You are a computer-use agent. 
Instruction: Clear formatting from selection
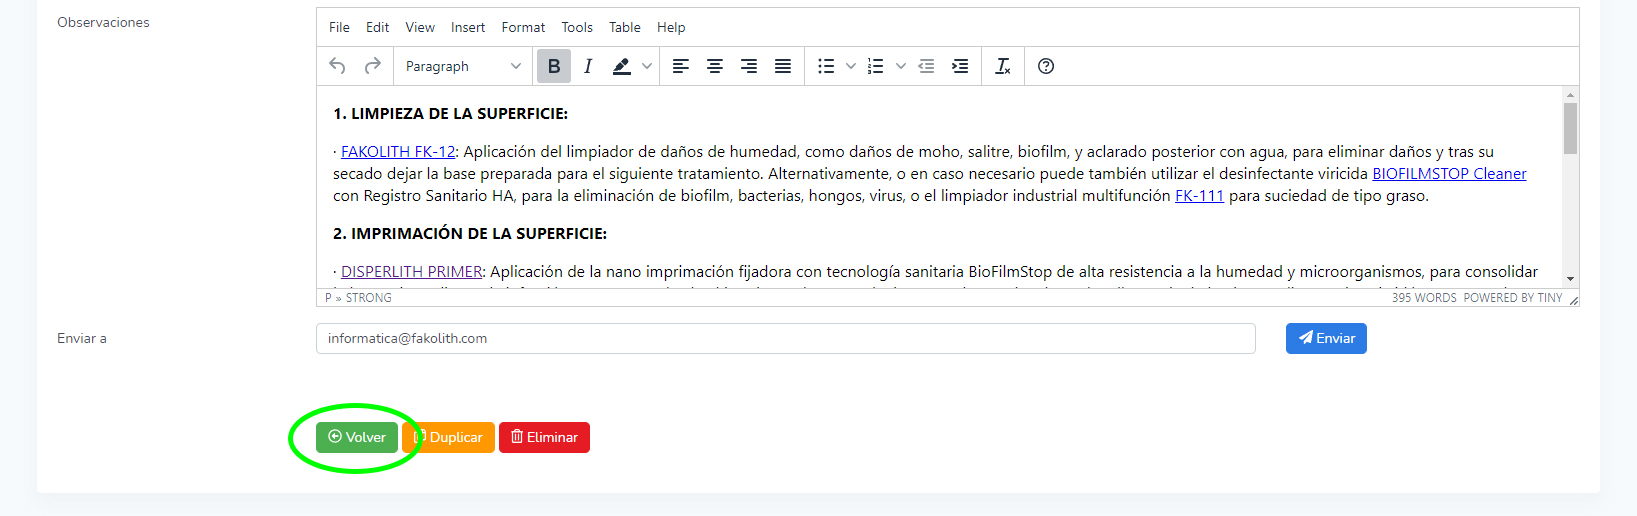click(1003, 66)
